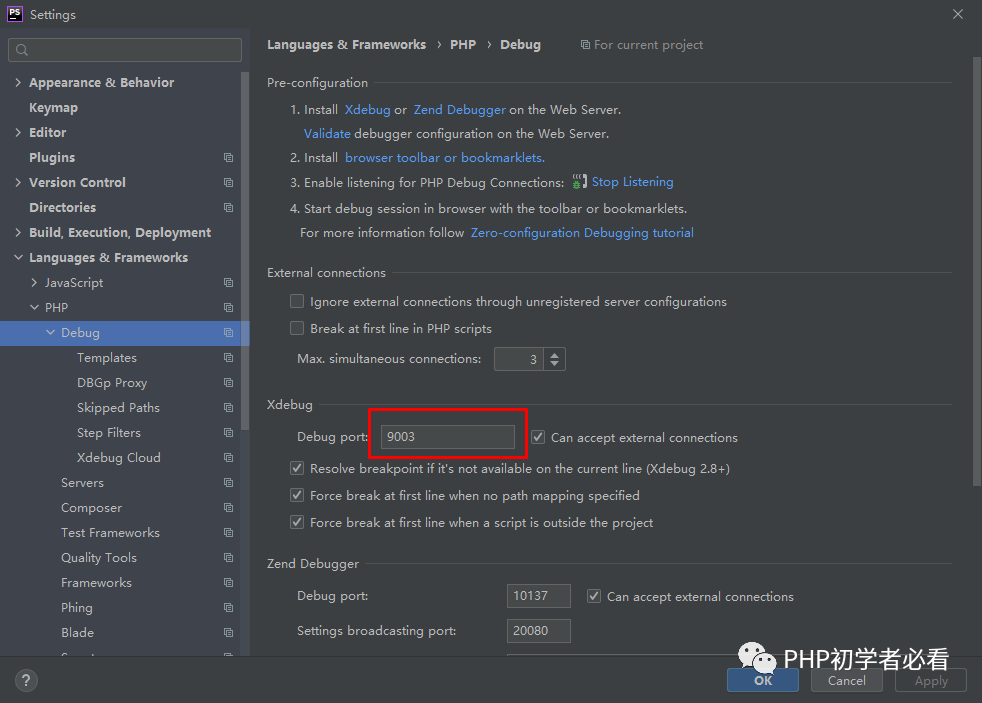
Task: Click the project-level icon beside Frameworks
Action: (229, 583)
